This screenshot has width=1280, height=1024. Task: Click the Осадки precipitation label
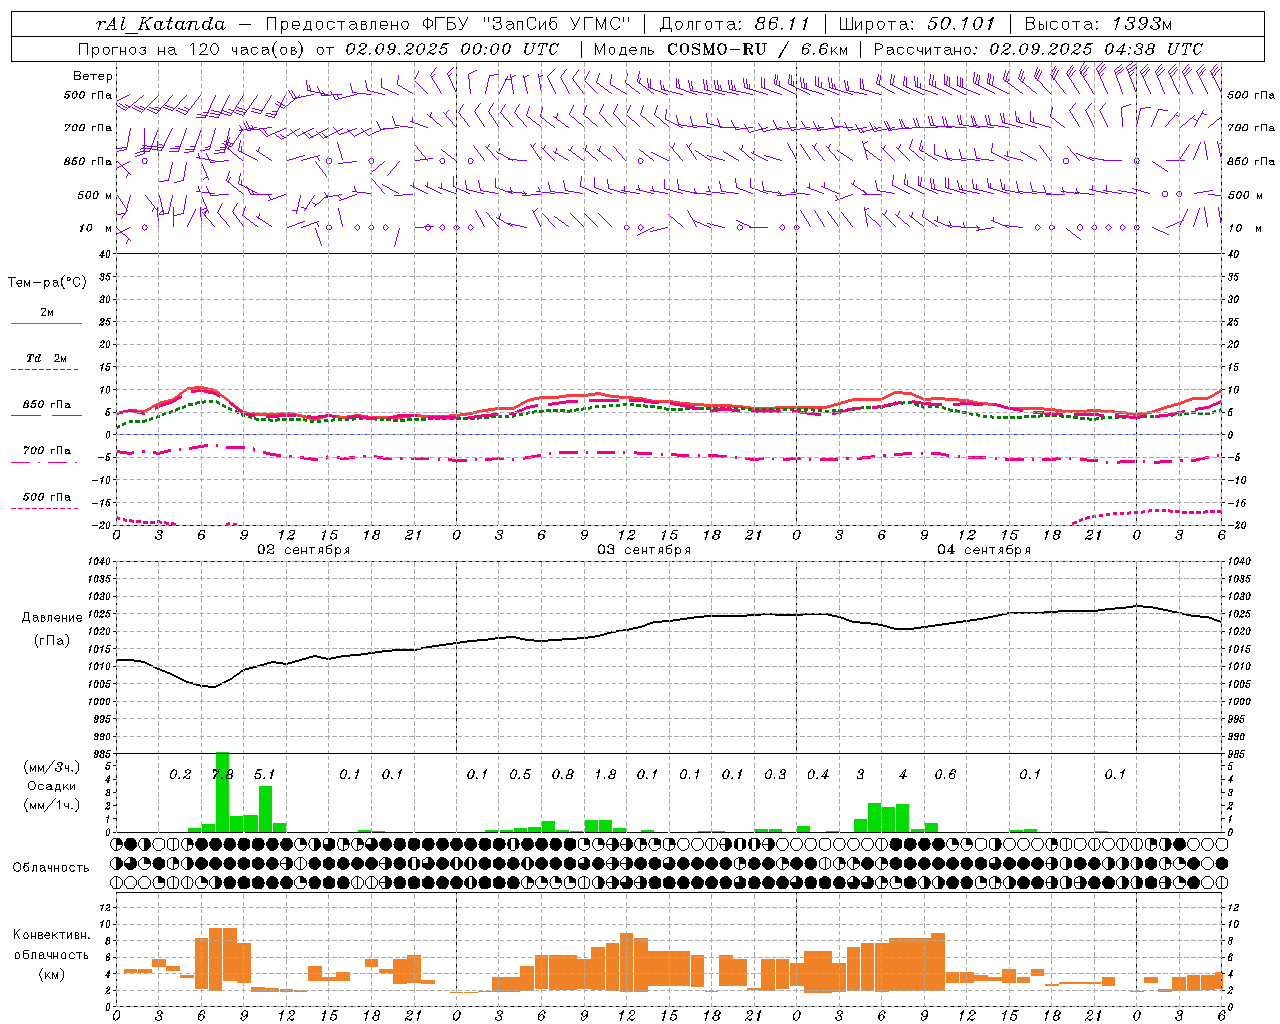click(52, 786)
